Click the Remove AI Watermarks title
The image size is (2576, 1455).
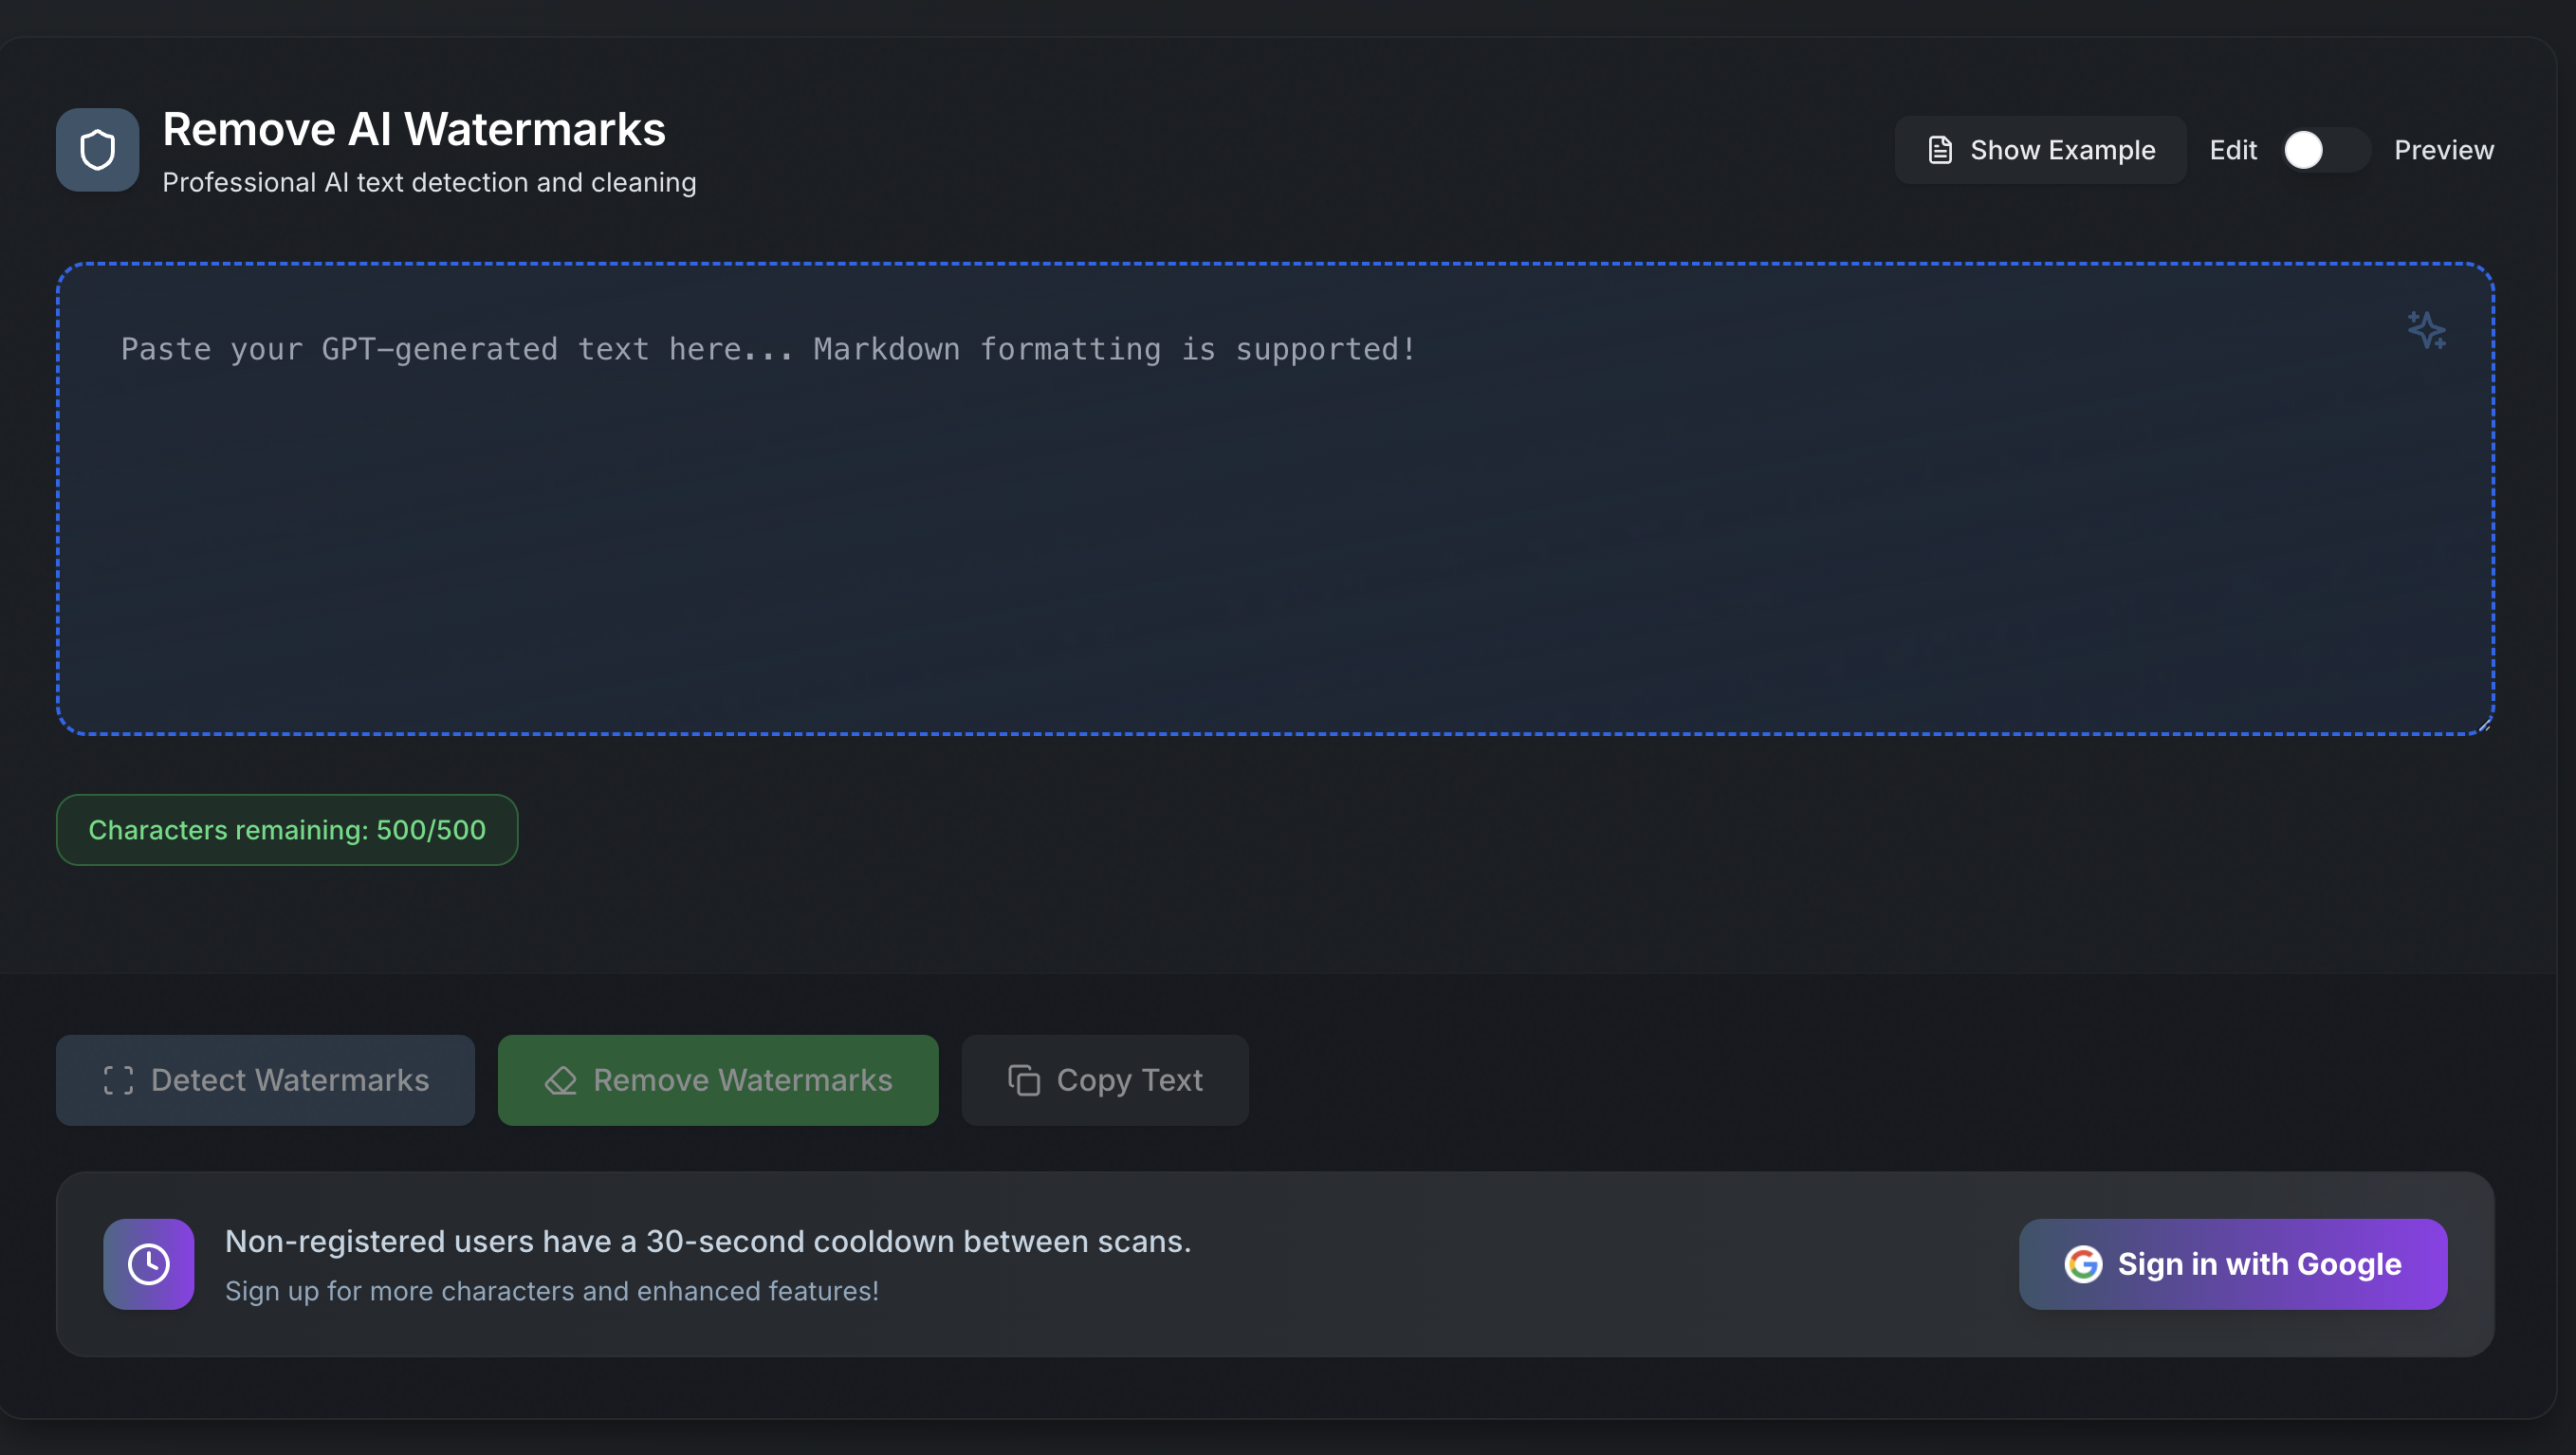tap(414, 129)
